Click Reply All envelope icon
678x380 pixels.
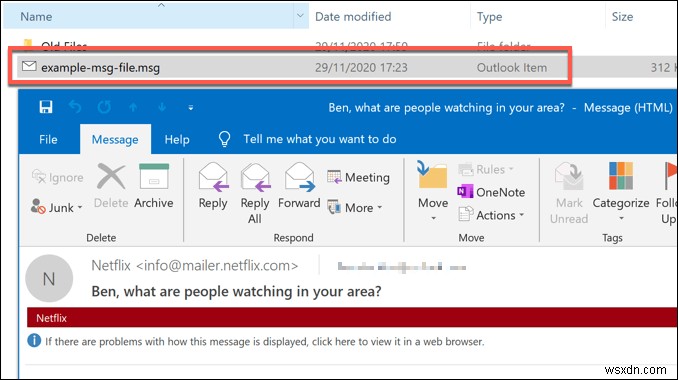tap(255, 177)
